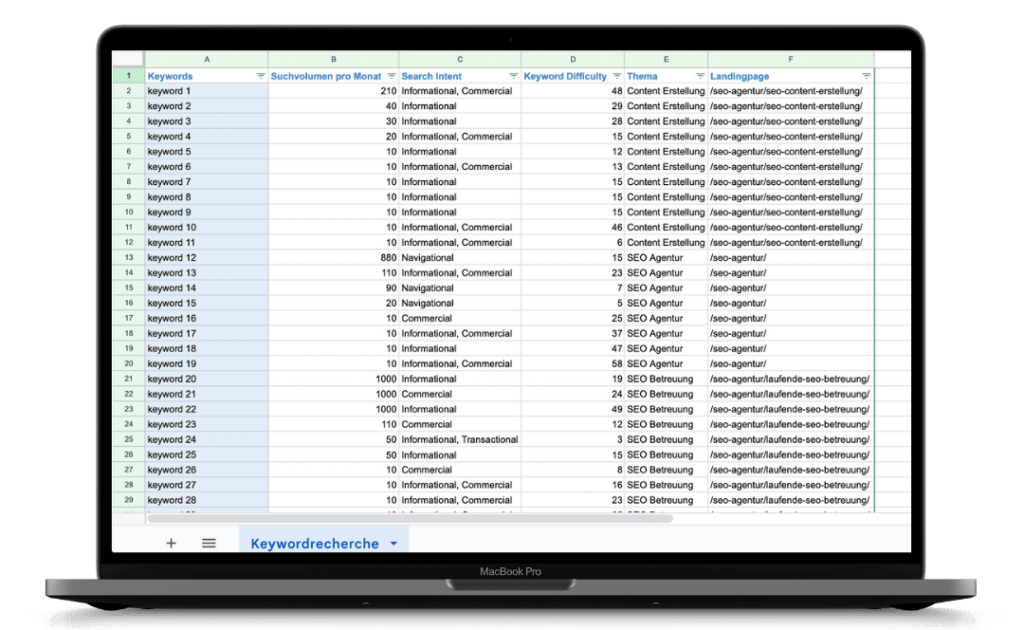Viewport: 1024px width, 630px height.
Task: Open filter options for Keyword Difficulty
Action: 617,76
